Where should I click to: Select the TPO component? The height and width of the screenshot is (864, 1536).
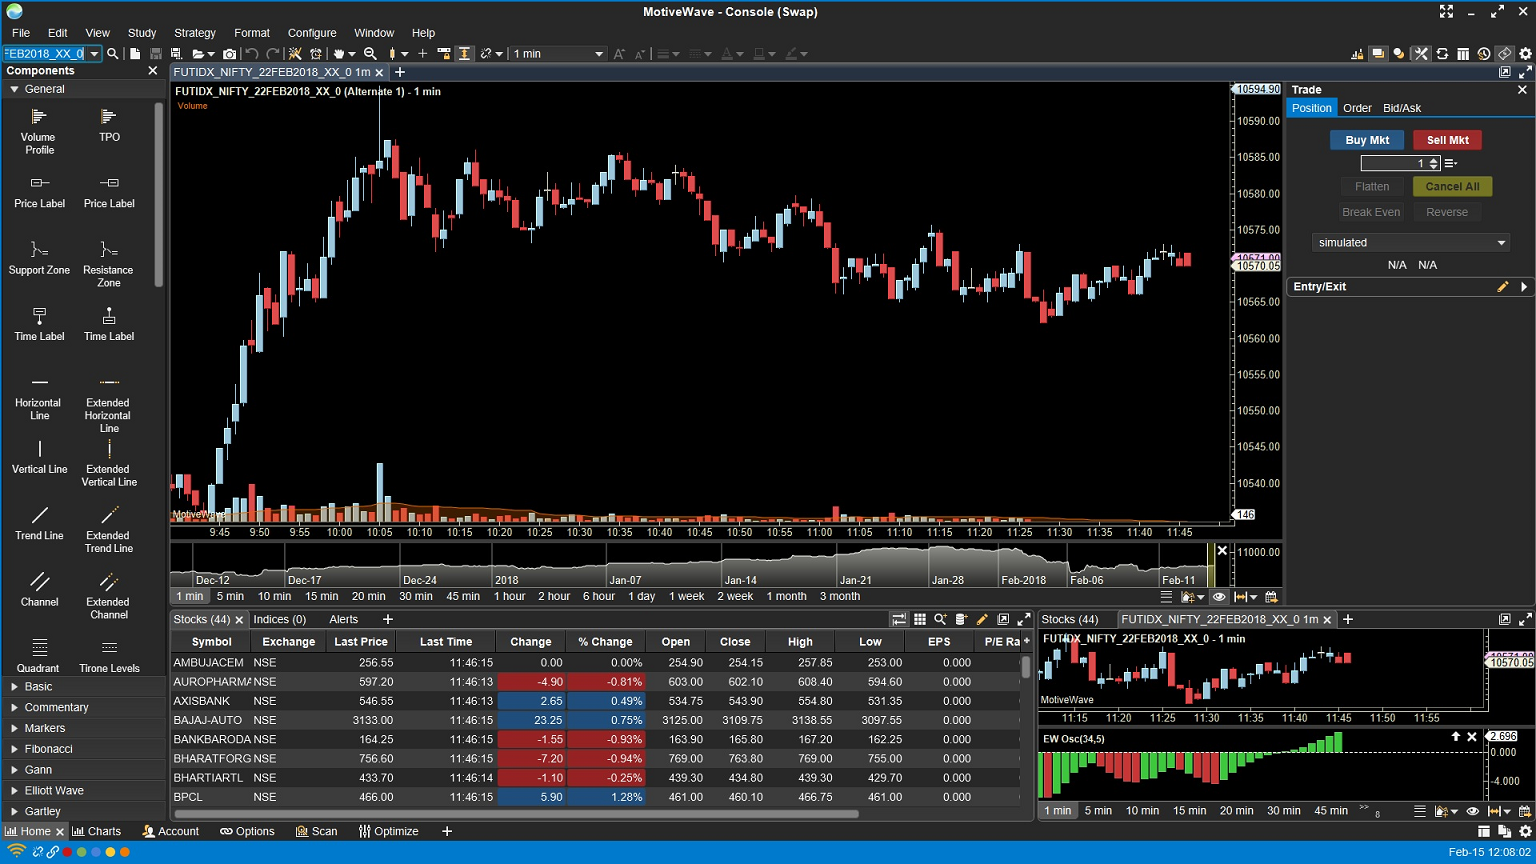click(x=109, y=126)
